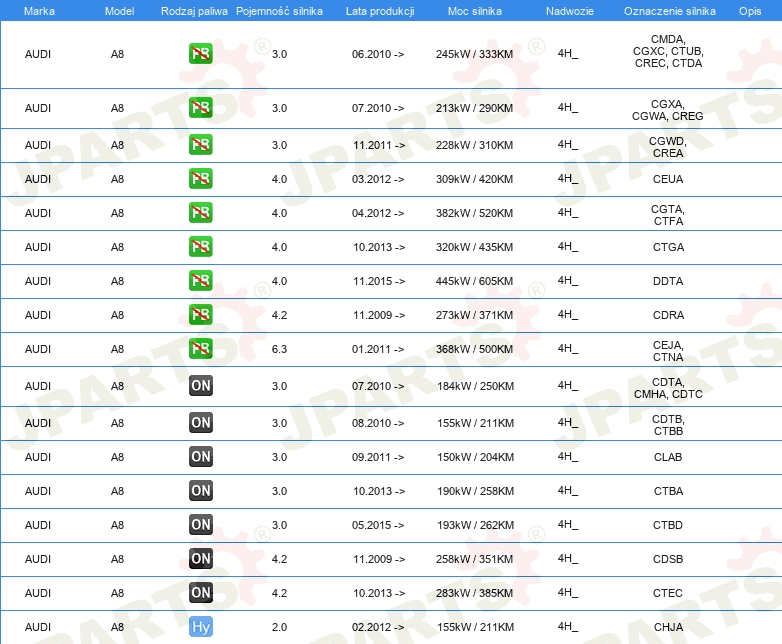Click the petrol icon in the 6.3 engine row
This screenshot has width=782, height=644.
pos(200,348)
